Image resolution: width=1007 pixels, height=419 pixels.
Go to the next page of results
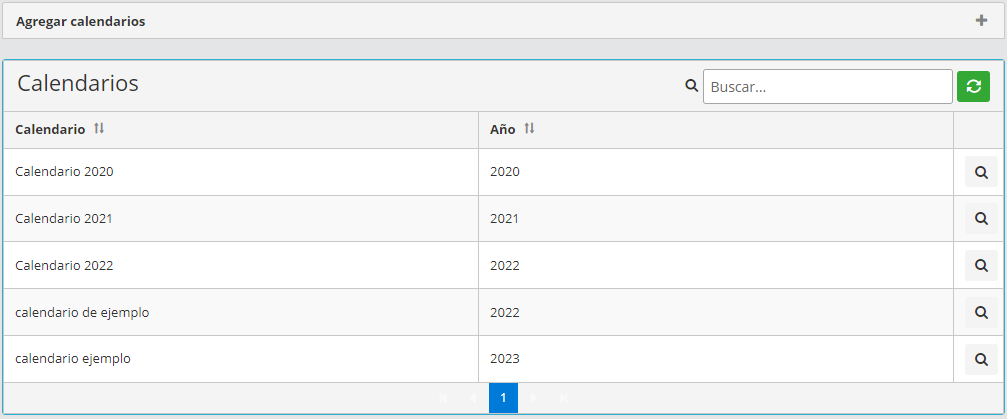pyautogui.click(x=533, y=398)
